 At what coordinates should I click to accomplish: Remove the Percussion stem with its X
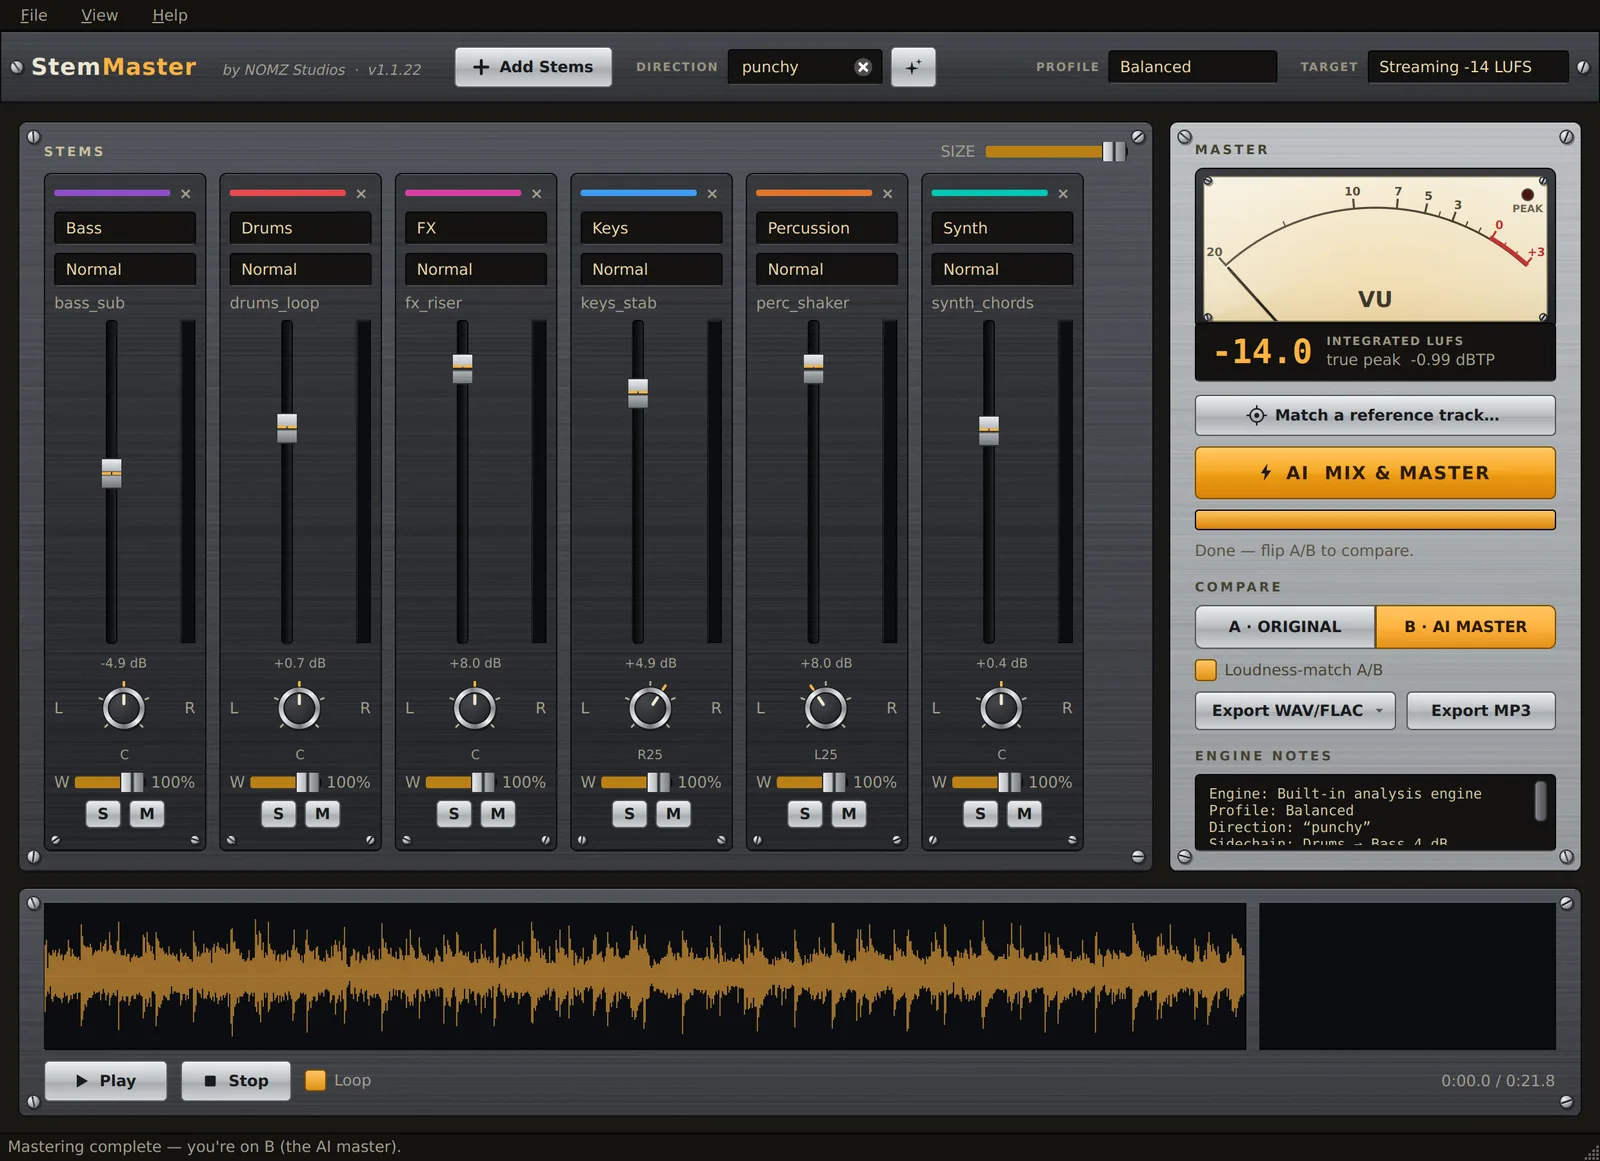[x=888, y=194]
